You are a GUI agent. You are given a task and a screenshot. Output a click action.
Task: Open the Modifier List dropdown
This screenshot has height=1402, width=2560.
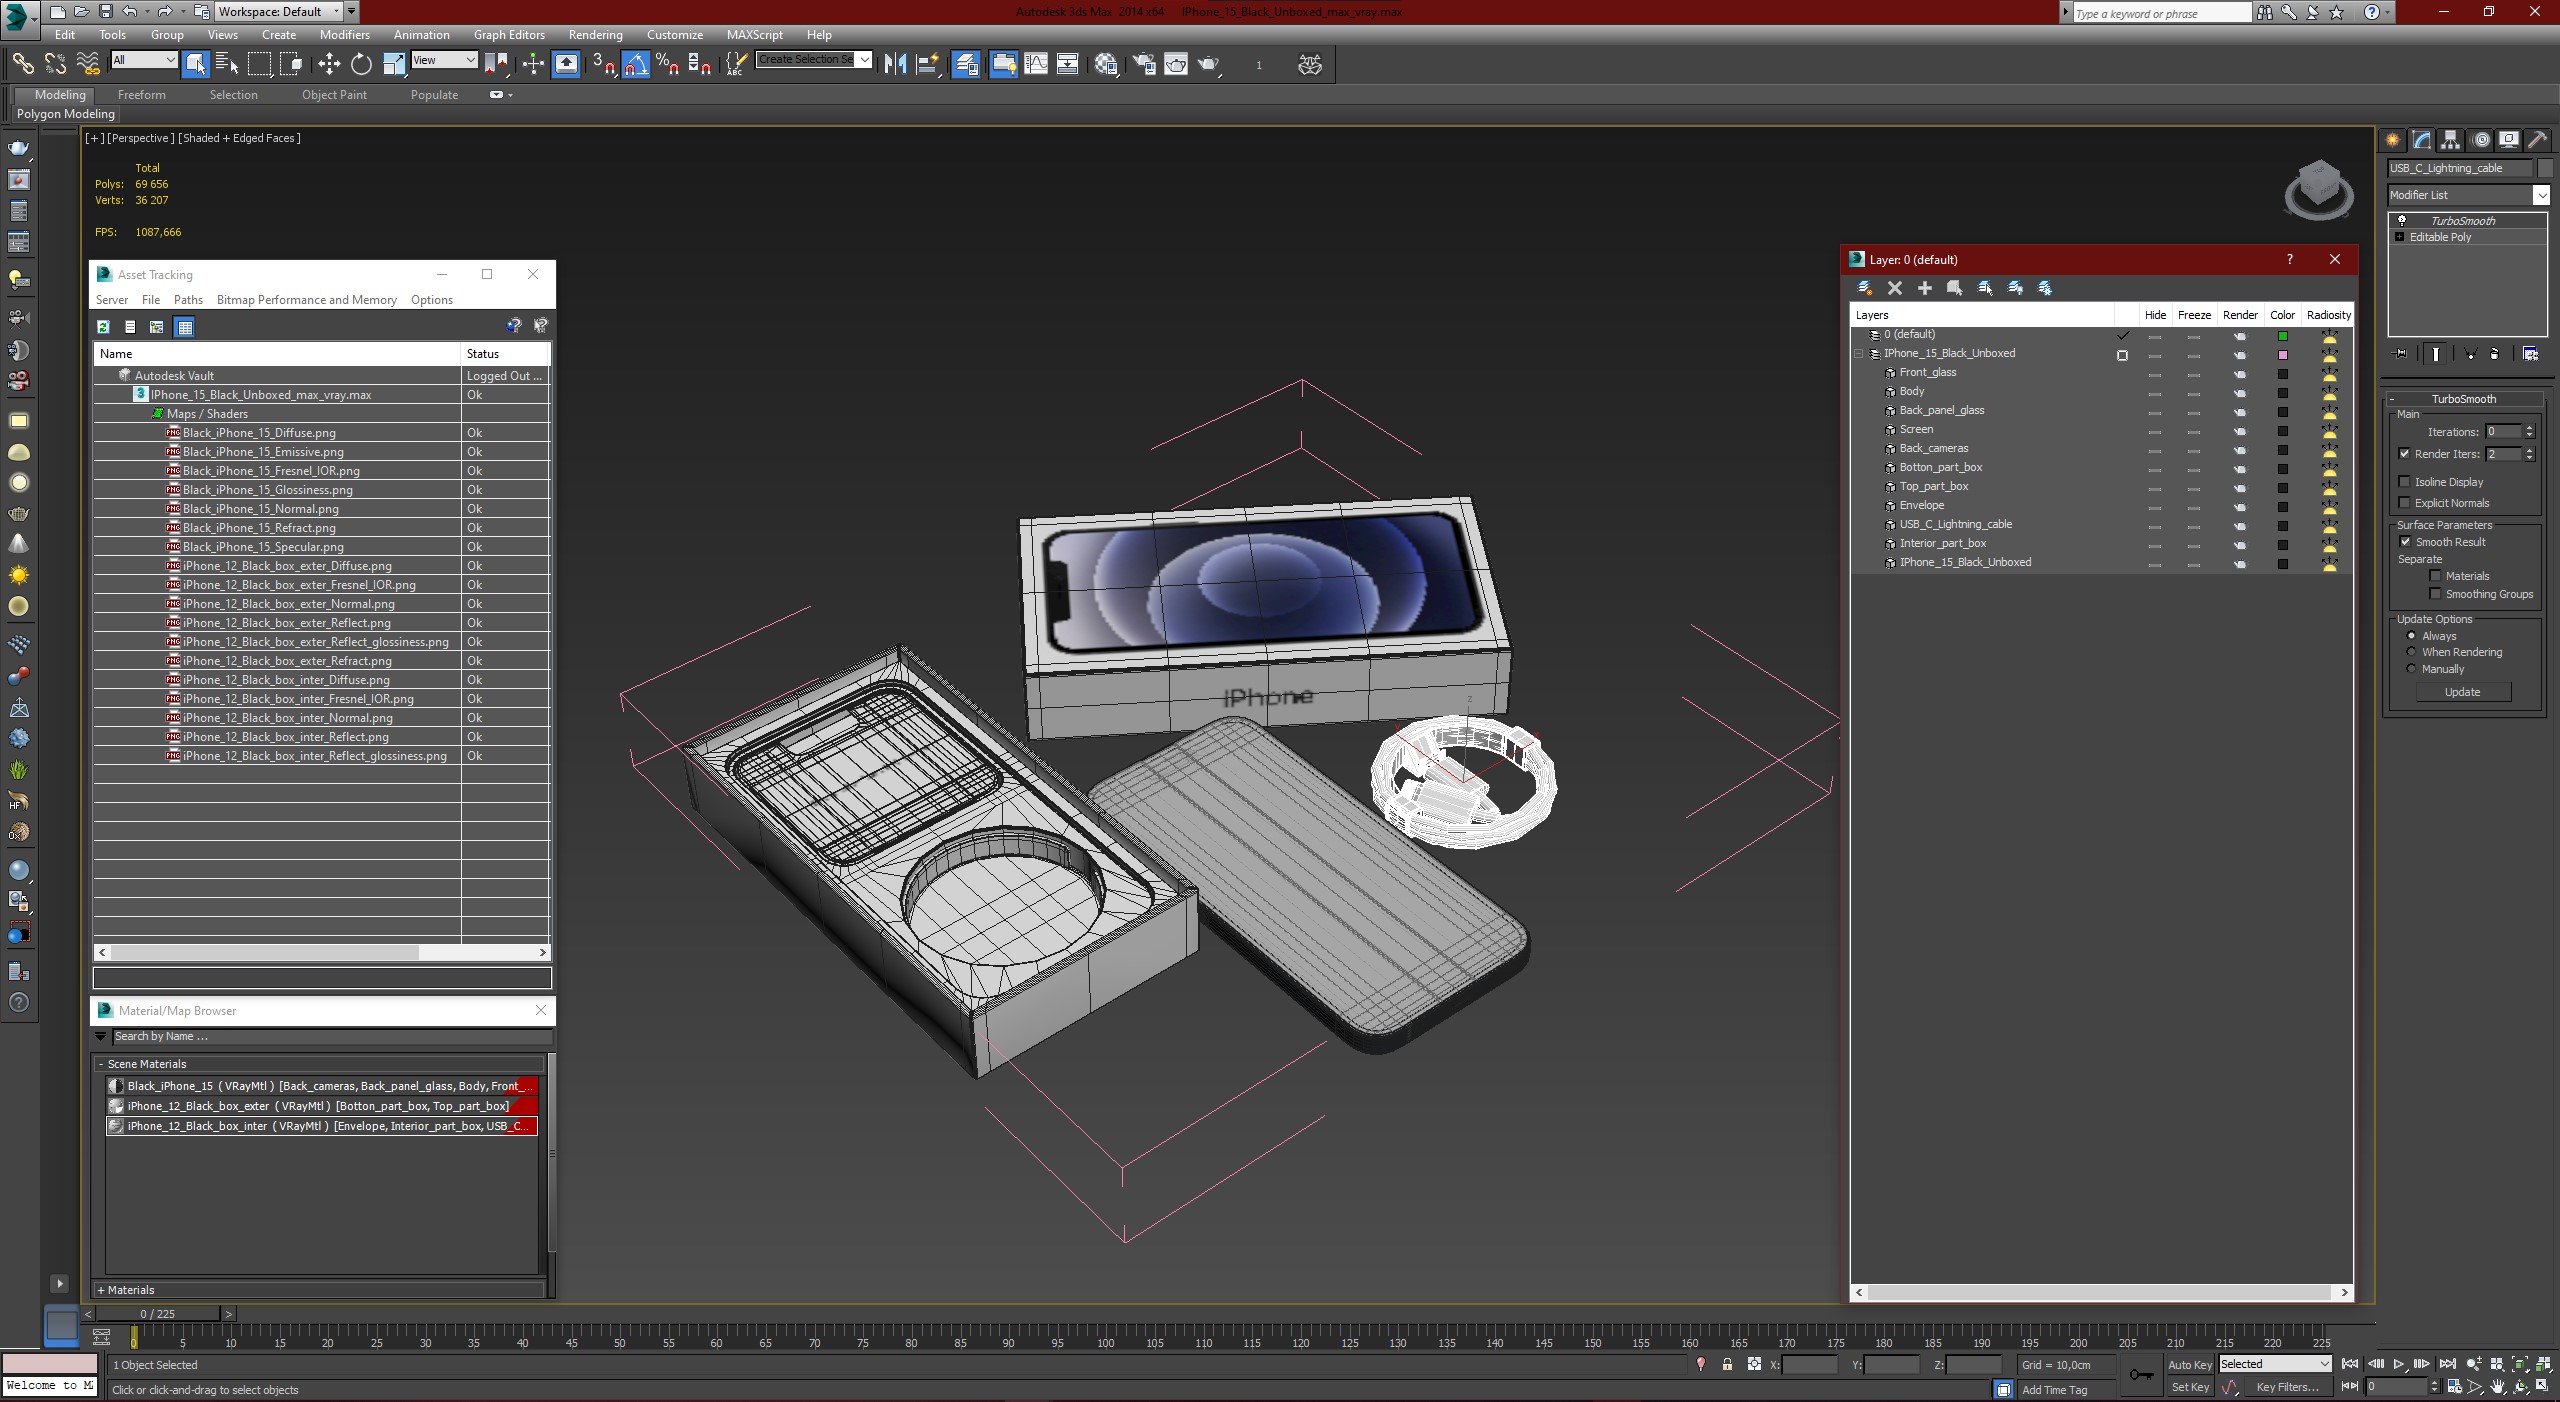pyautogui.click(x=2467, y=195)
